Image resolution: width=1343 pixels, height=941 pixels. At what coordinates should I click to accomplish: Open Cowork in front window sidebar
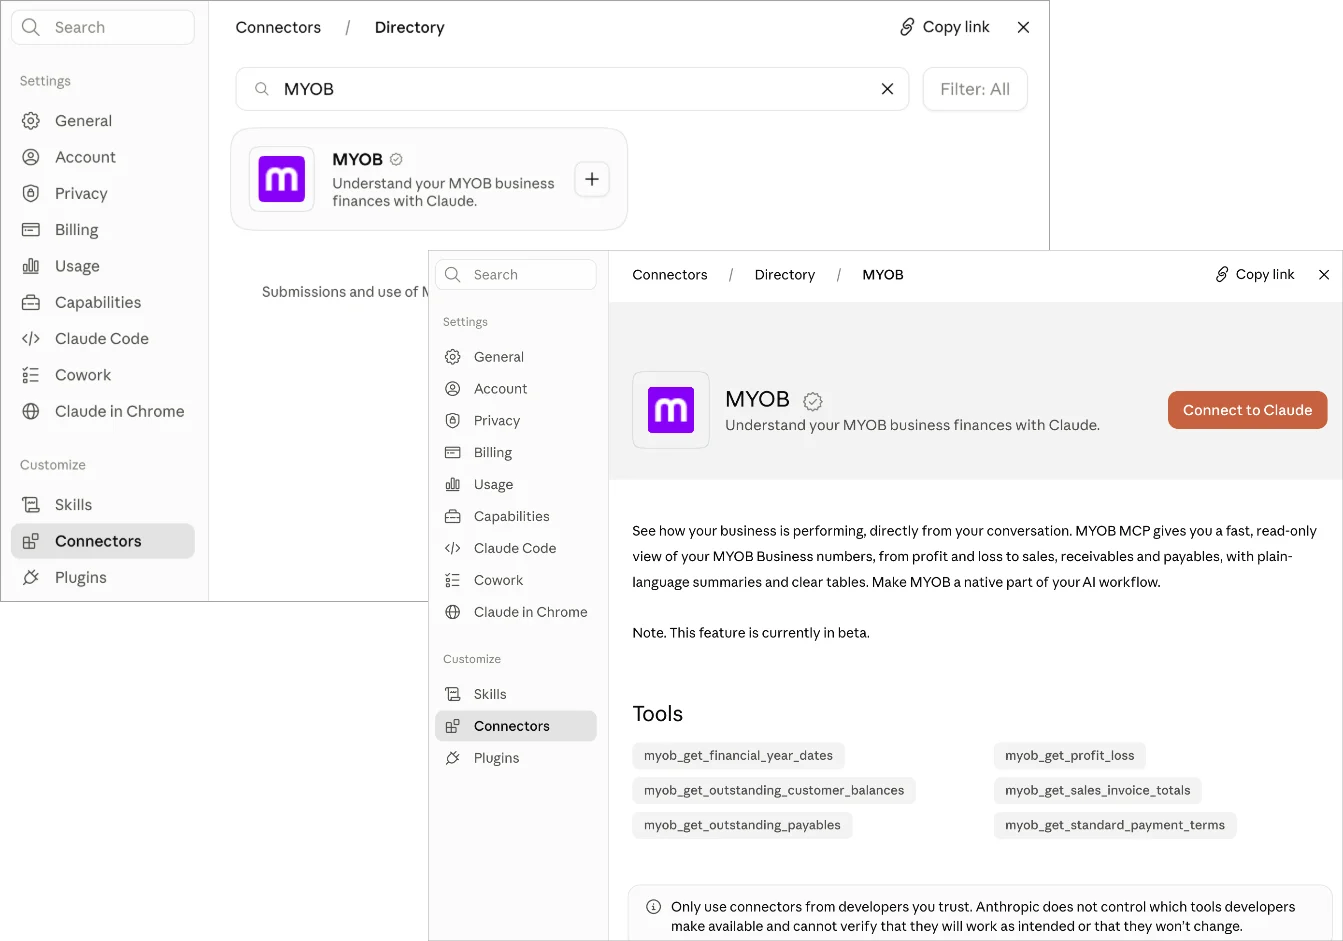point(516,580)
